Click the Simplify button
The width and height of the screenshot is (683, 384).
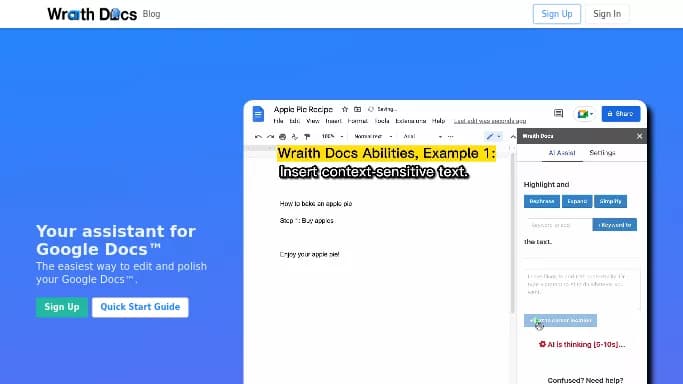[x=610, y=202]
